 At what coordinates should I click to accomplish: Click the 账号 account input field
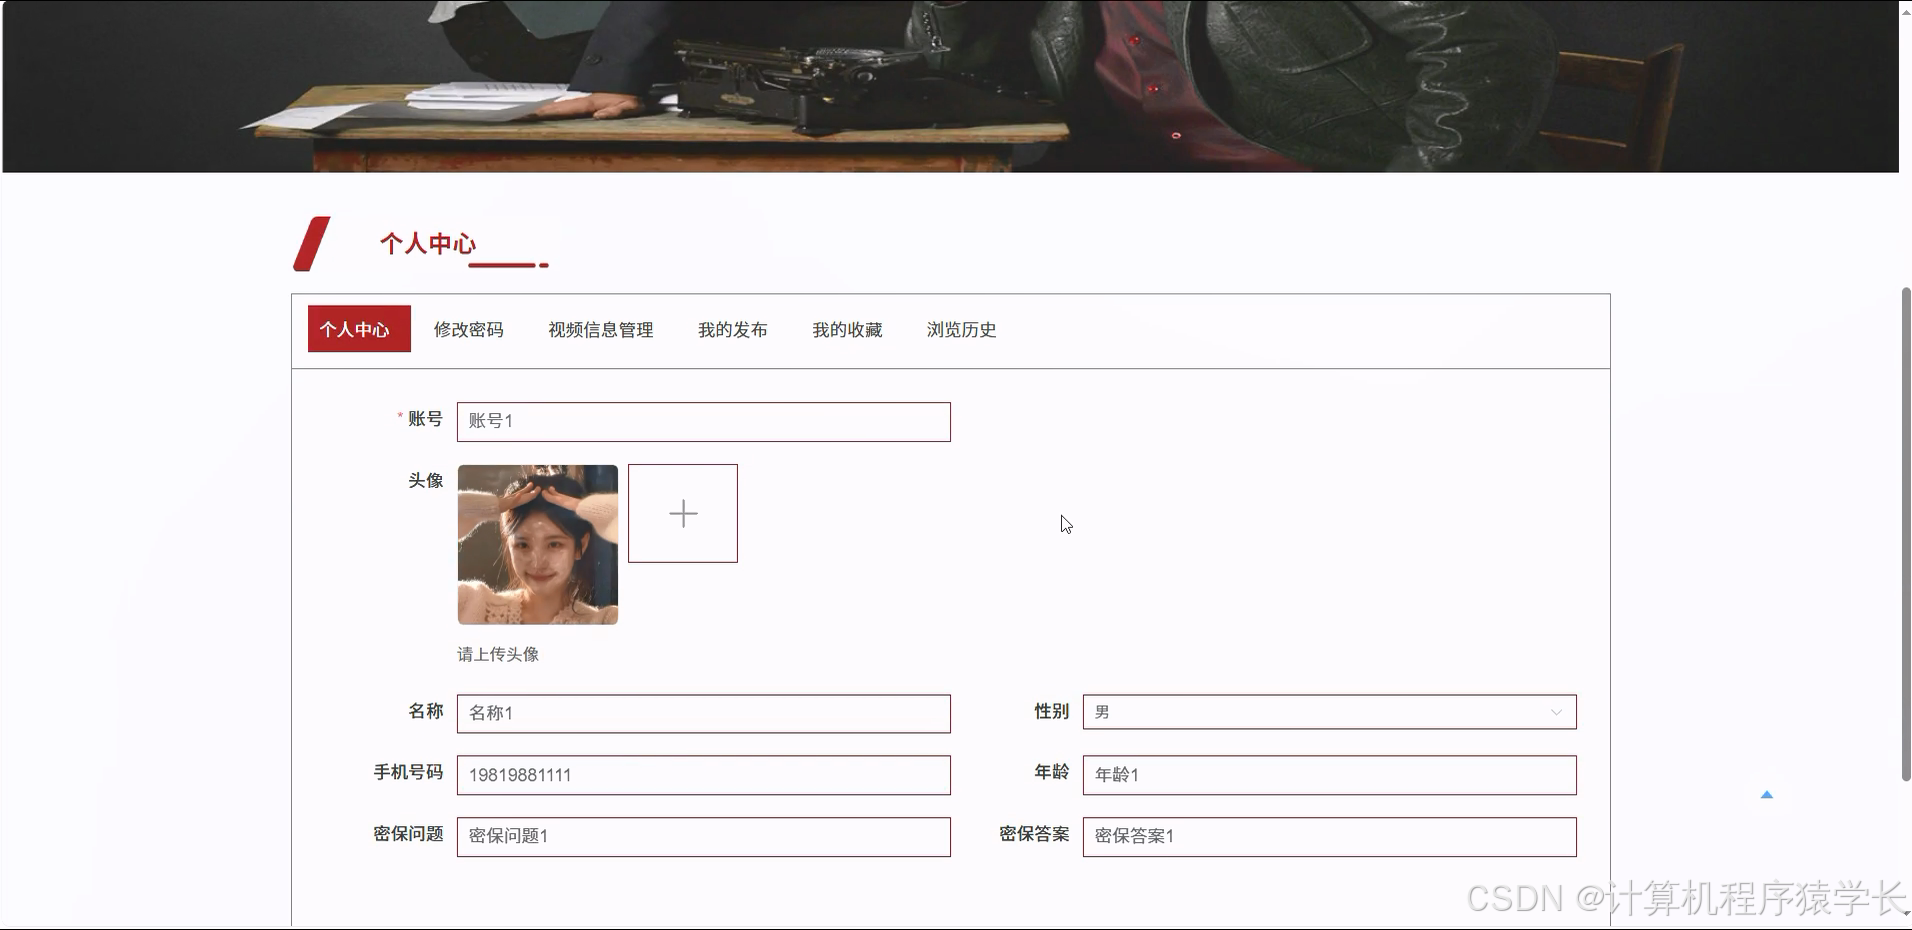point(704,421)
